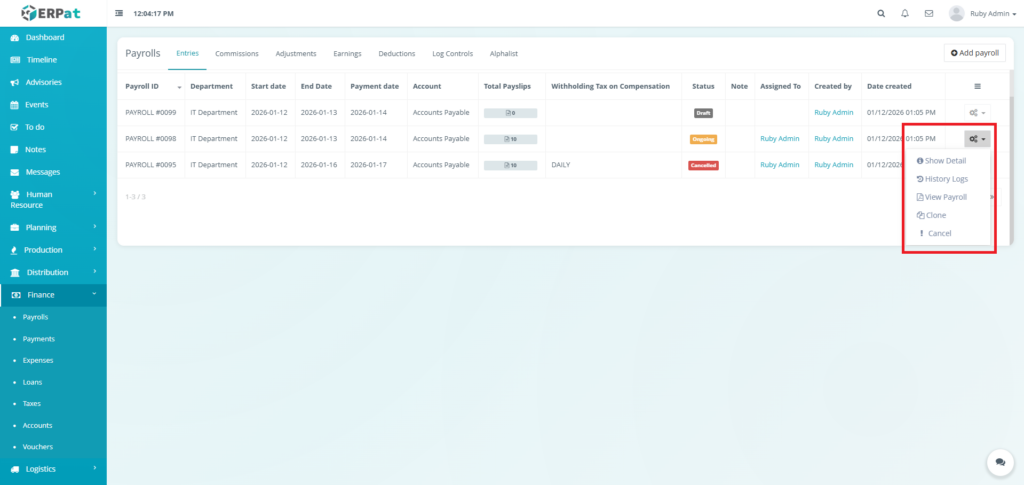This screenshot has height=485, width=1024.
Task: Open the Dashboard sidebar item
Action: pyautogui.click(x=44, y=38)
